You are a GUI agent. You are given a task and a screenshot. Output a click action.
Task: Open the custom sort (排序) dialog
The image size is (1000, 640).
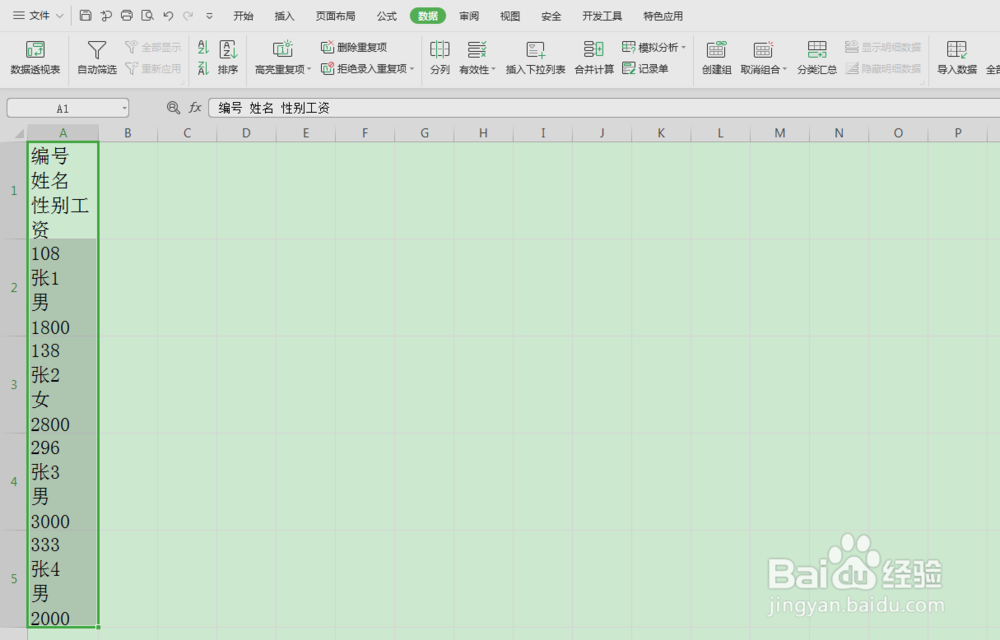pos(228,57)
